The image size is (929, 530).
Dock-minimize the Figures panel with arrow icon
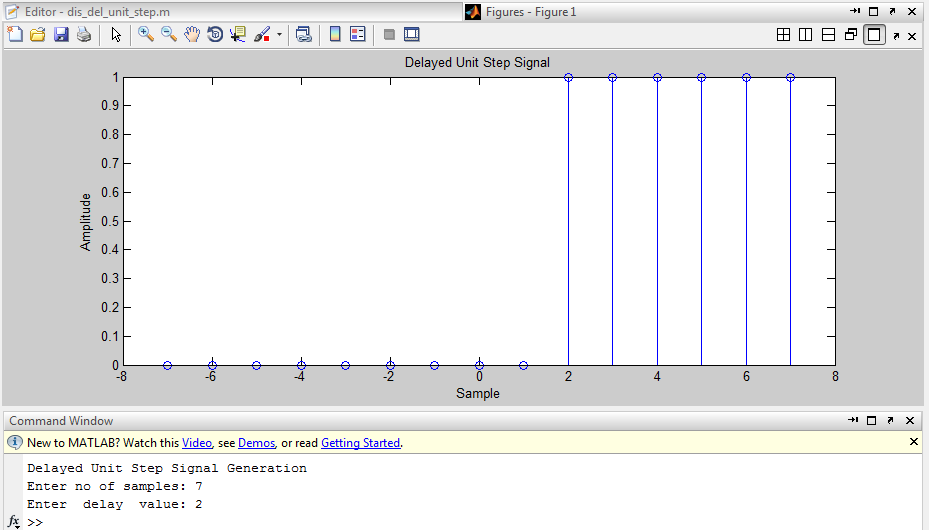pos(855,11)
